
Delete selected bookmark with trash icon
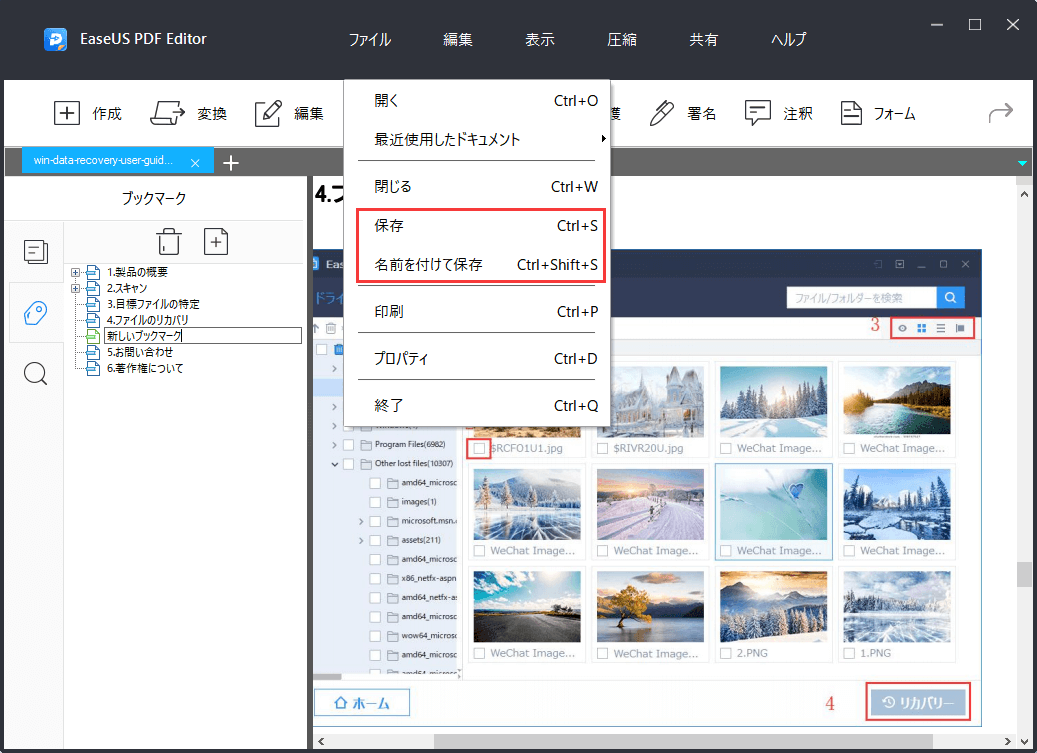[x=168, y=241]
